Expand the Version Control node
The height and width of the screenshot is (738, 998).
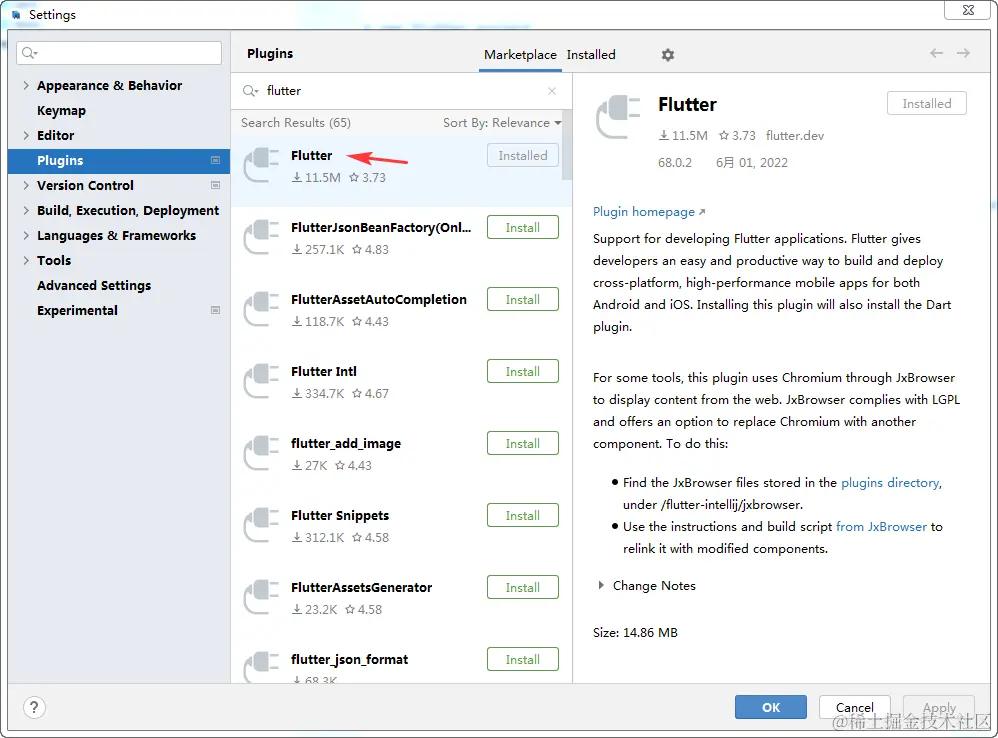pos(26,185)
